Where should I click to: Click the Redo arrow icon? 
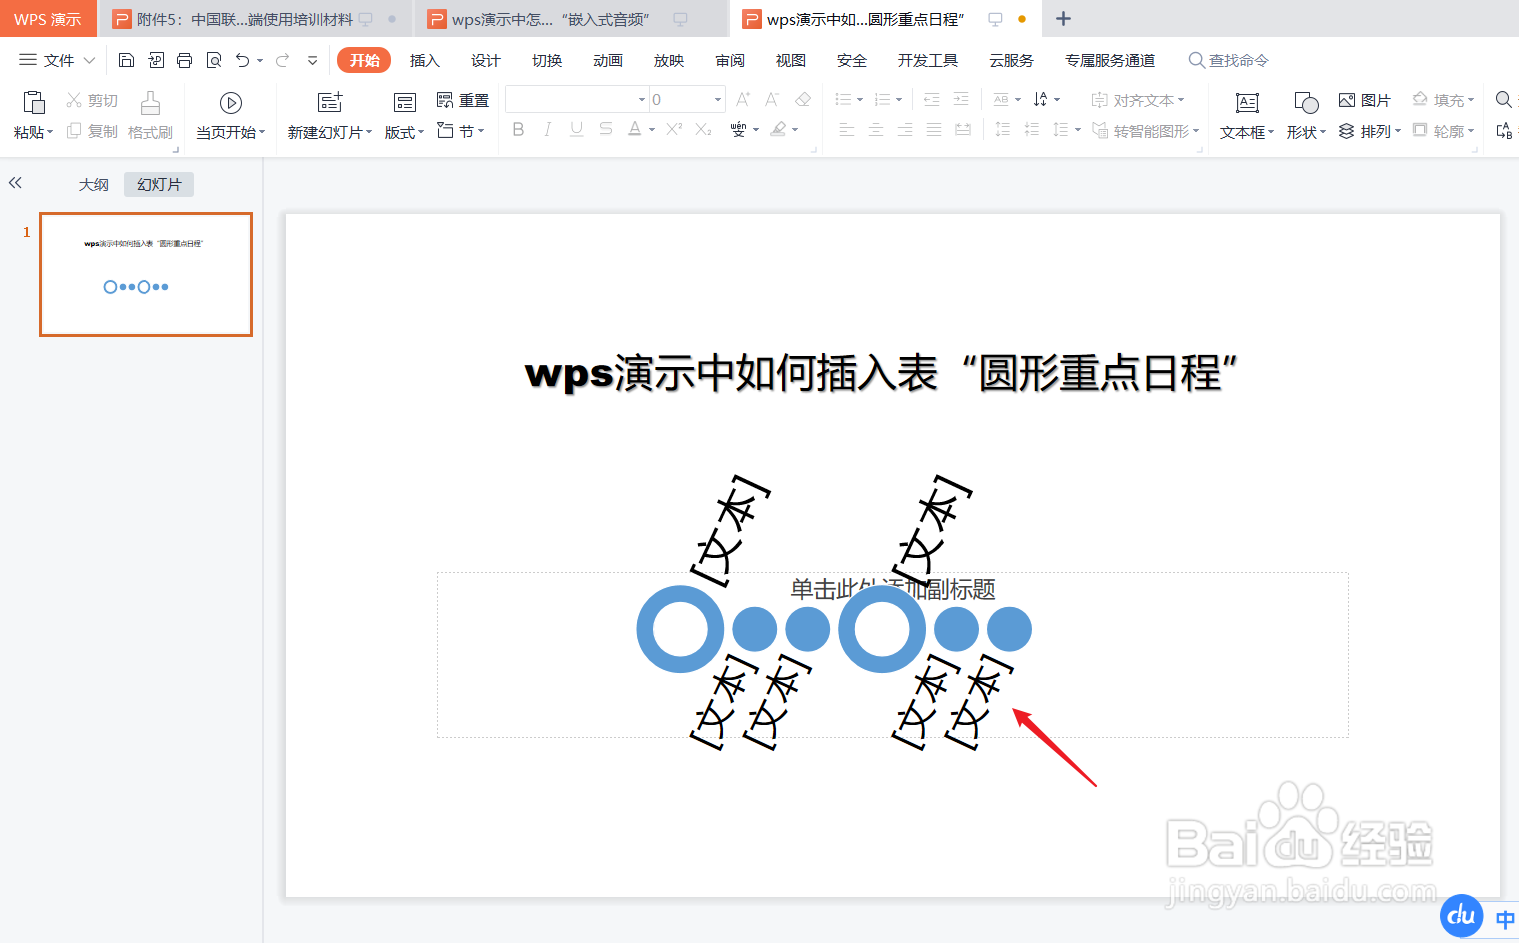point(283,60)
